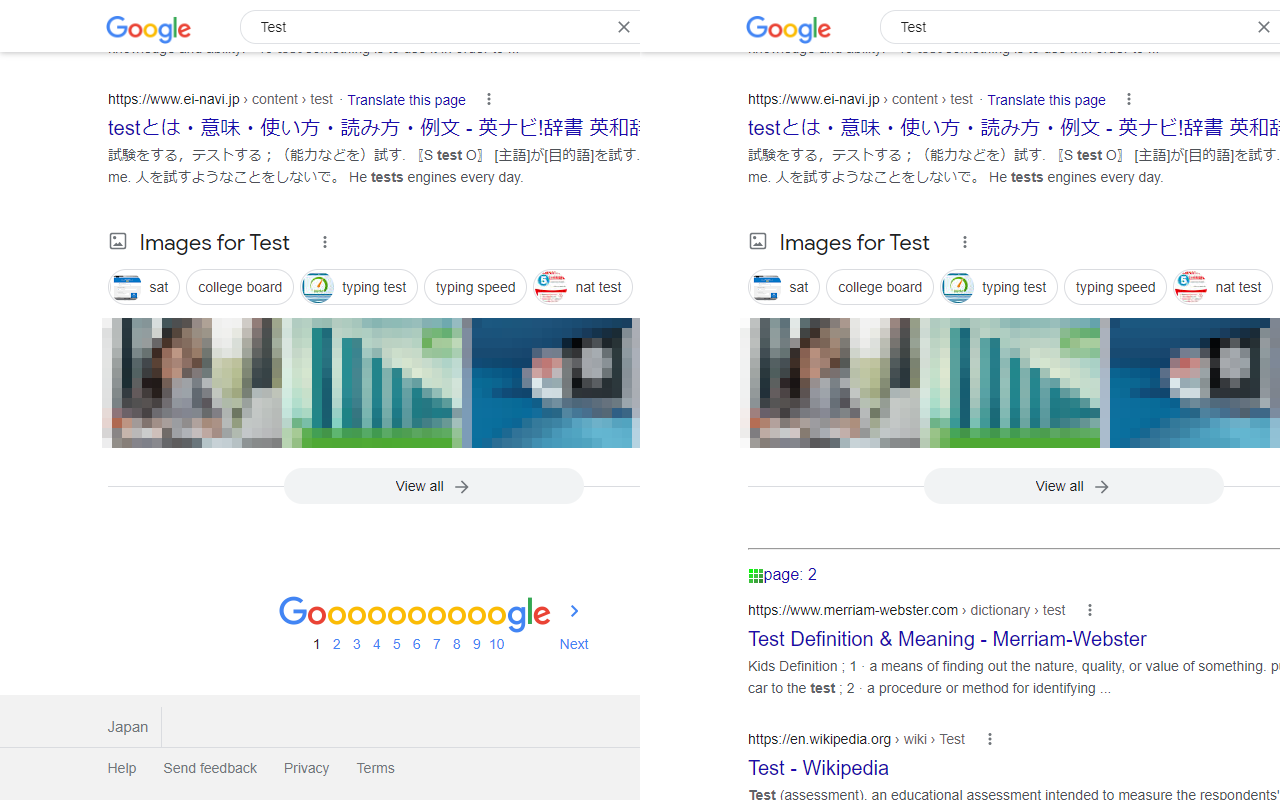
Task: Click Translate this page link in left window
Action: point(406,100)
